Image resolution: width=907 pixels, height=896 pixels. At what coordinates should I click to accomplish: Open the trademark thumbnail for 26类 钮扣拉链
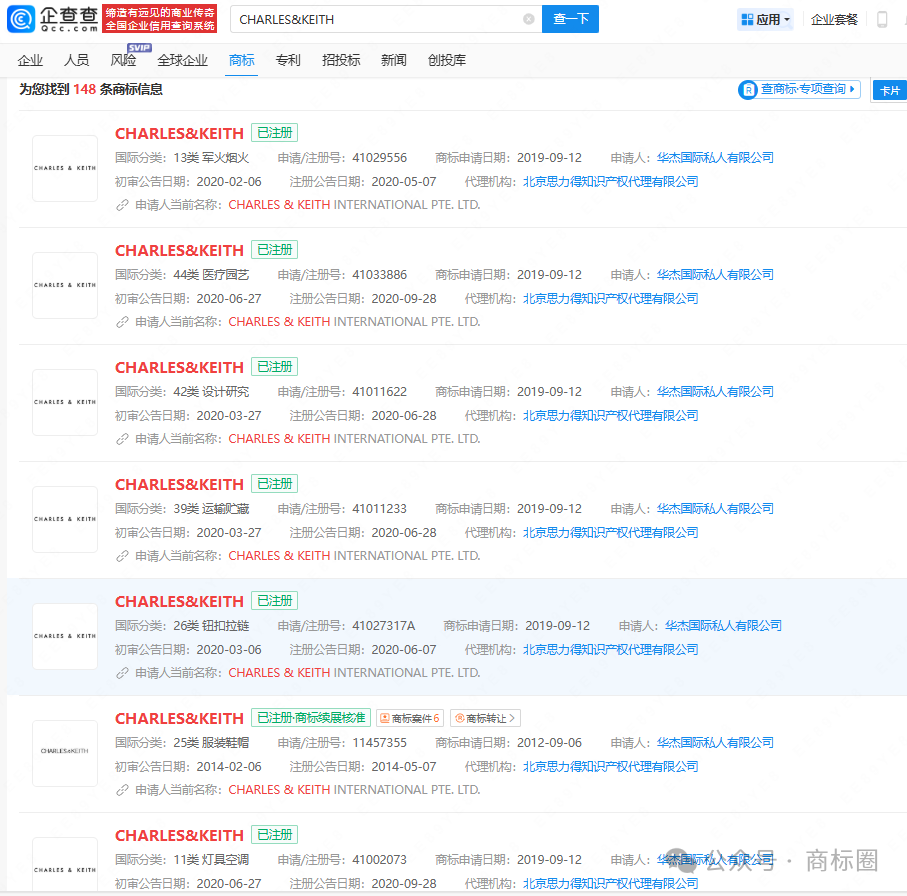click(65, 636)
